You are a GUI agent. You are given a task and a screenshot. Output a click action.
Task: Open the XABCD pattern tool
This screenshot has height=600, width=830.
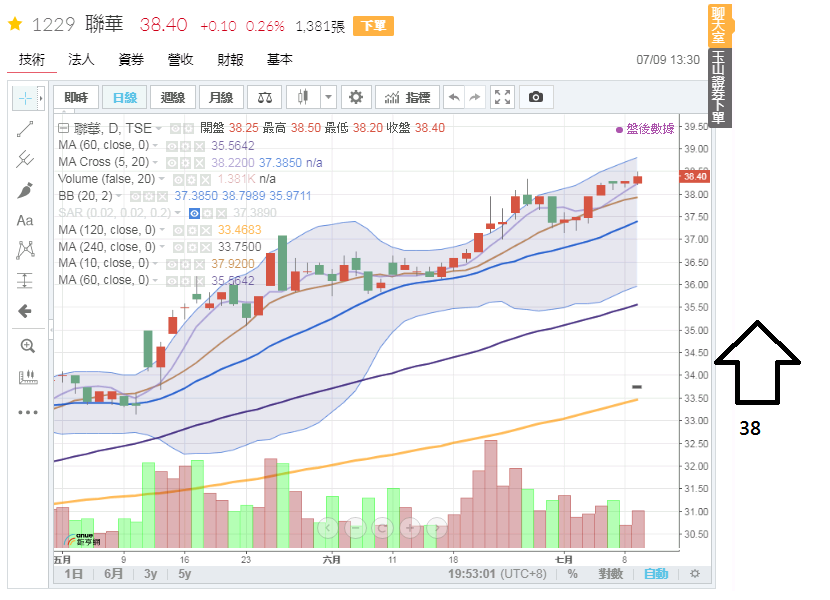coord(25,249)
